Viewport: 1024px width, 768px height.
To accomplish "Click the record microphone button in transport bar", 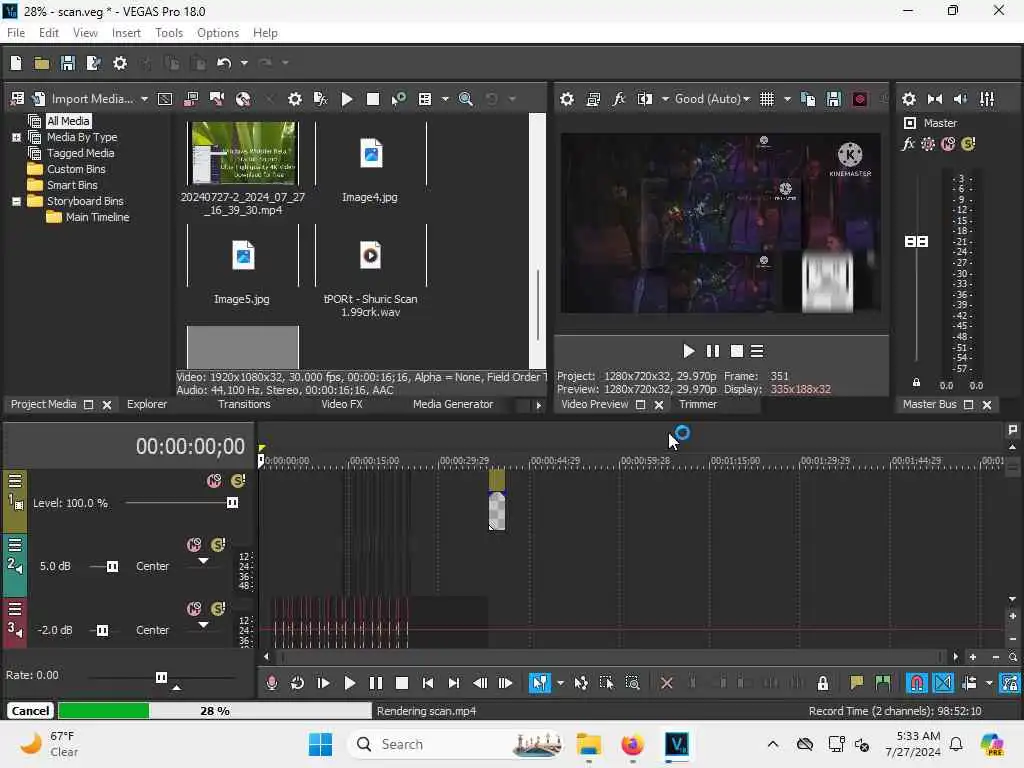I will click(x=272, y=683).
